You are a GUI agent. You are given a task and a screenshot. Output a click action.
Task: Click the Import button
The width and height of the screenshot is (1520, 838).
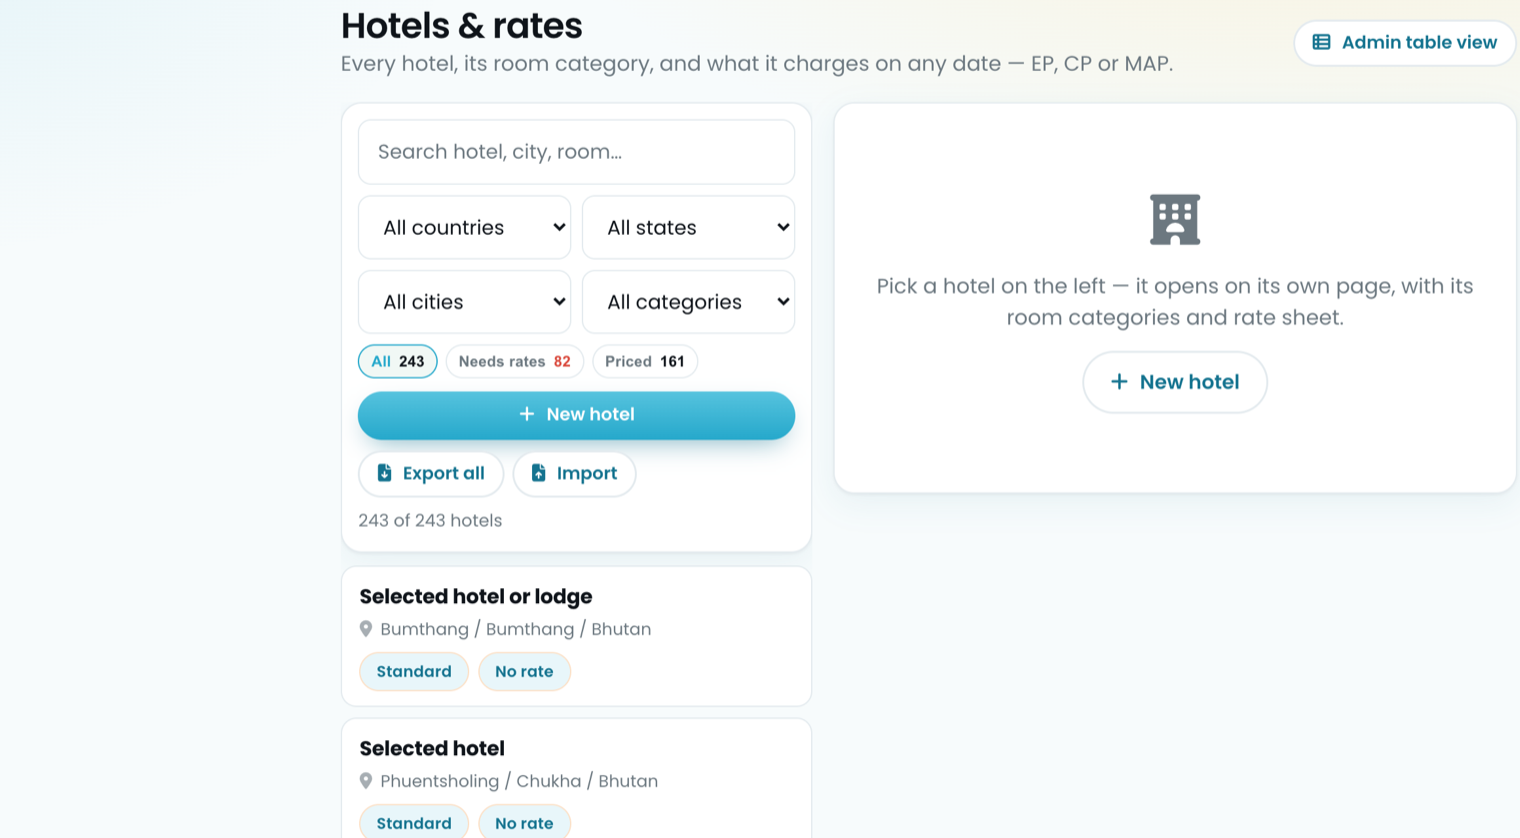pyautogui.click(x=574, y=473)
